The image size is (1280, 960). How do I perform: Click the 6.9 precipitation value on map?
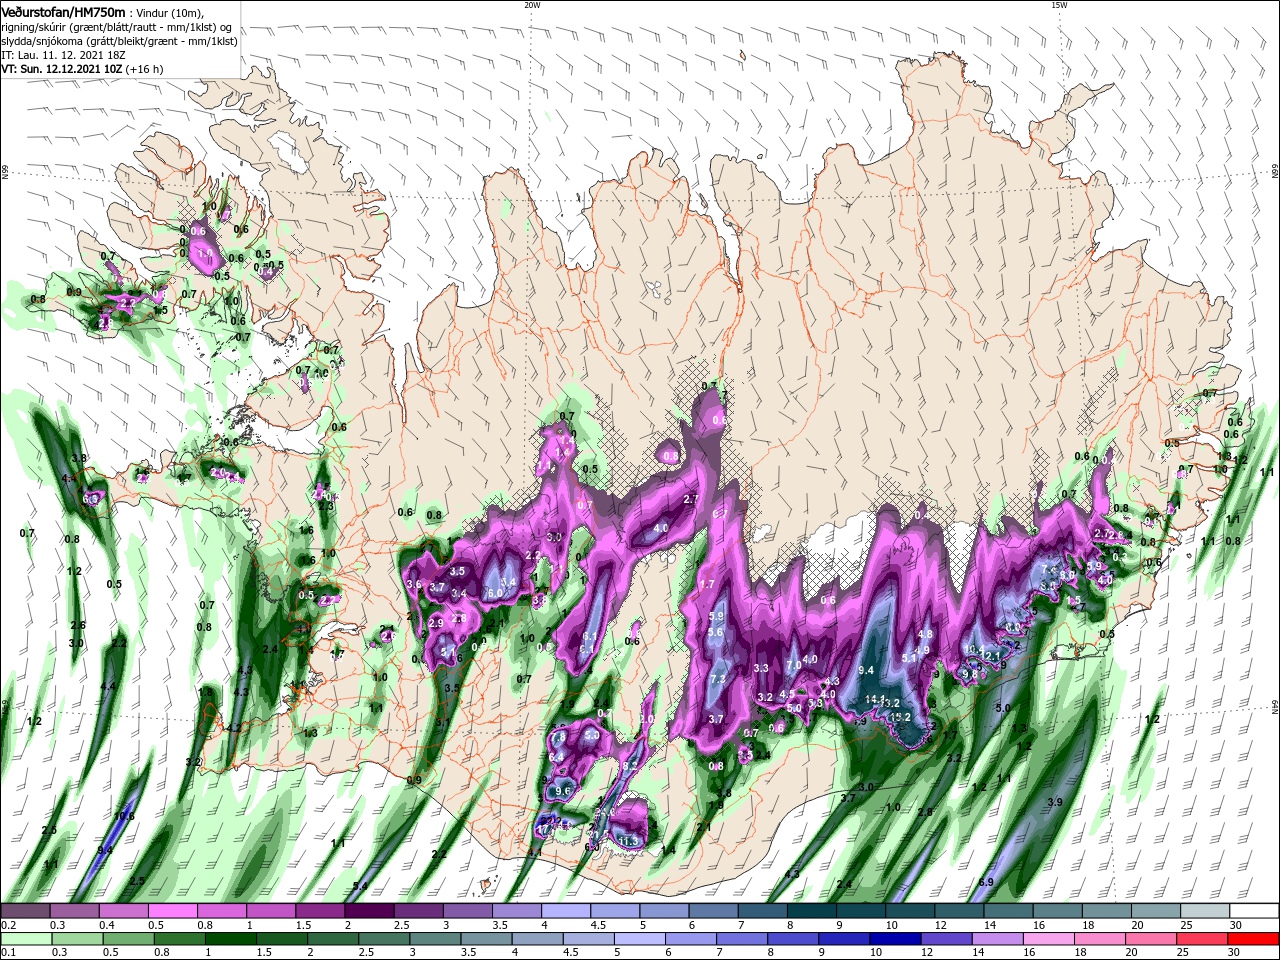986,882
